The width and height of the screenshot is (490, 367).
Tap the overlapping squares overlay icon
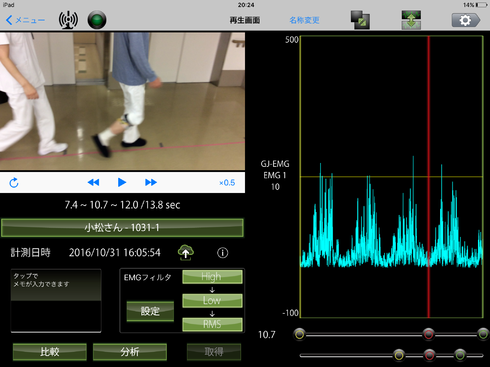click(360, 20)
